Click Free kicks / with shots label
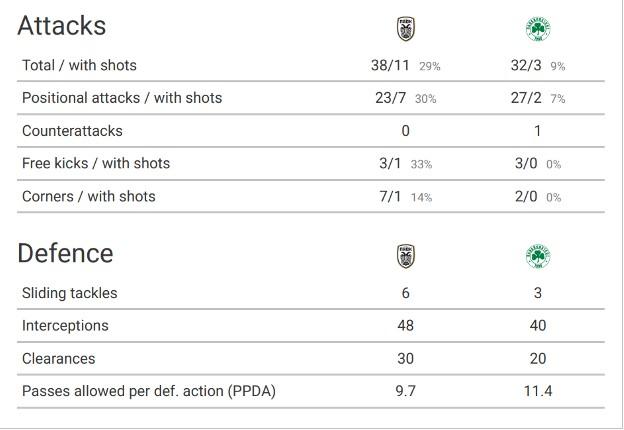Image resolution: width=624 pixels, height=430 pixels. [x=96, y=163]
